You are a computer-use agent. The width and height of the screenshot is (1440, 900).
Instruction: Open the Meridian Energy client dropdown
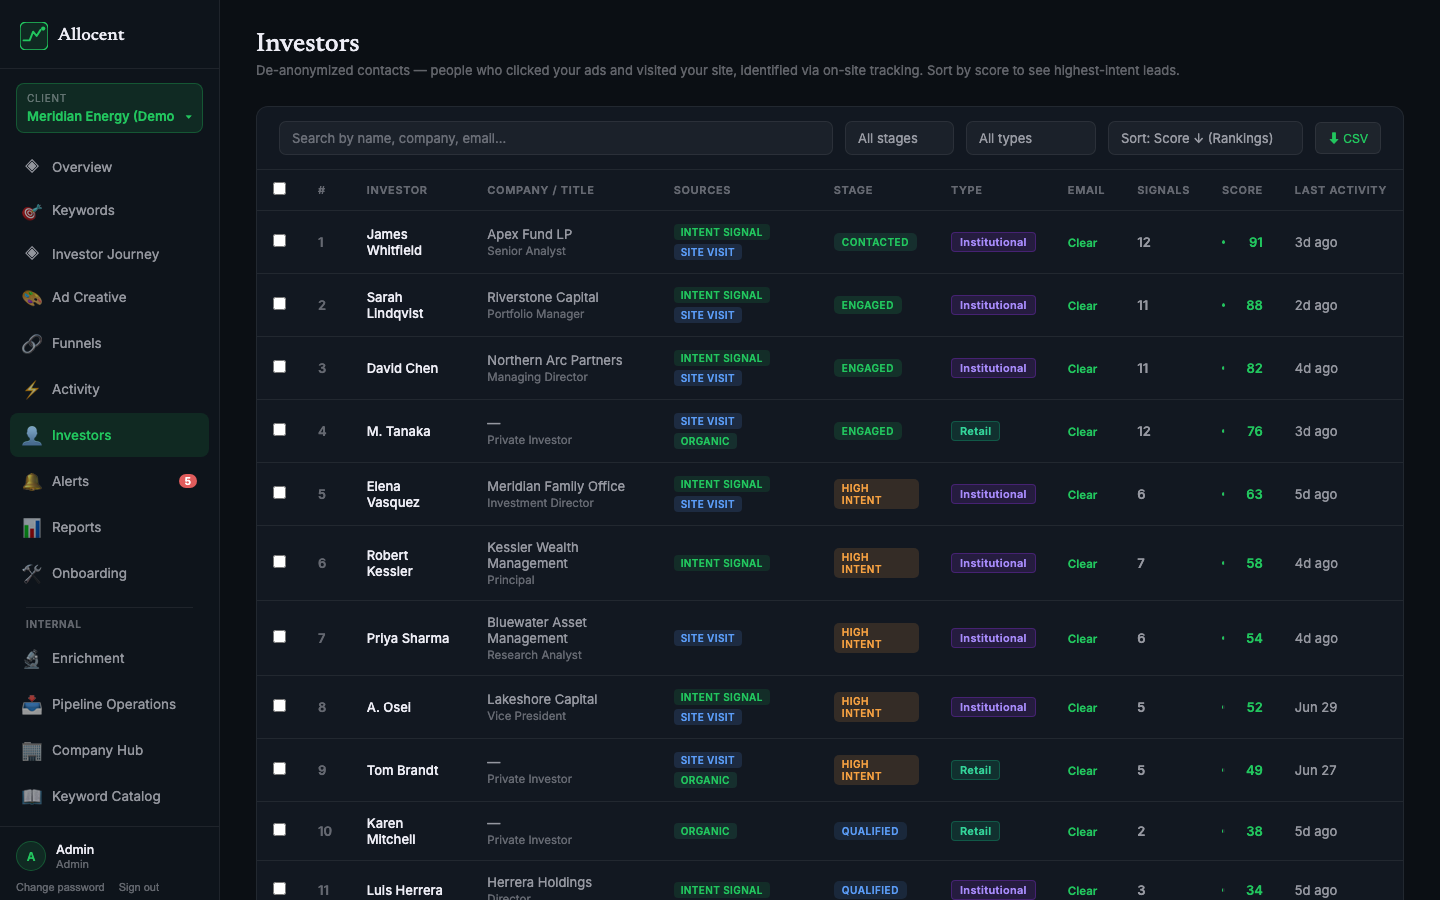coord(109,108)
